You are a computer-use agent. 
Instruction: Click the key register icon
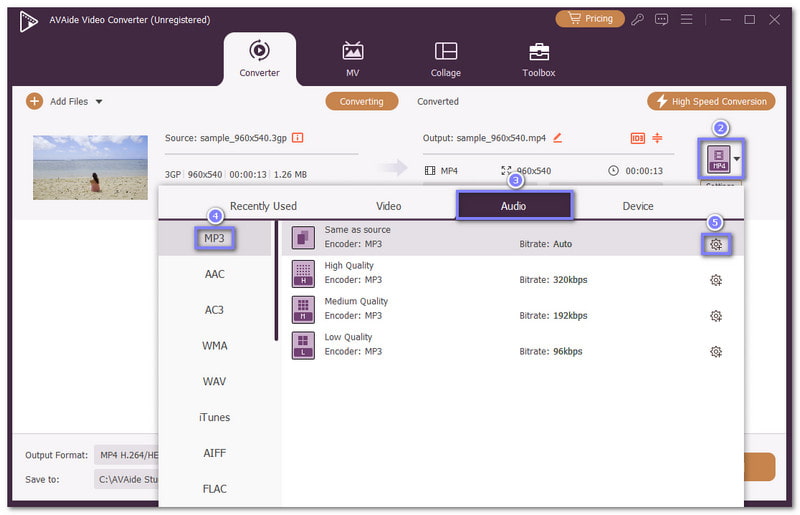637,19
